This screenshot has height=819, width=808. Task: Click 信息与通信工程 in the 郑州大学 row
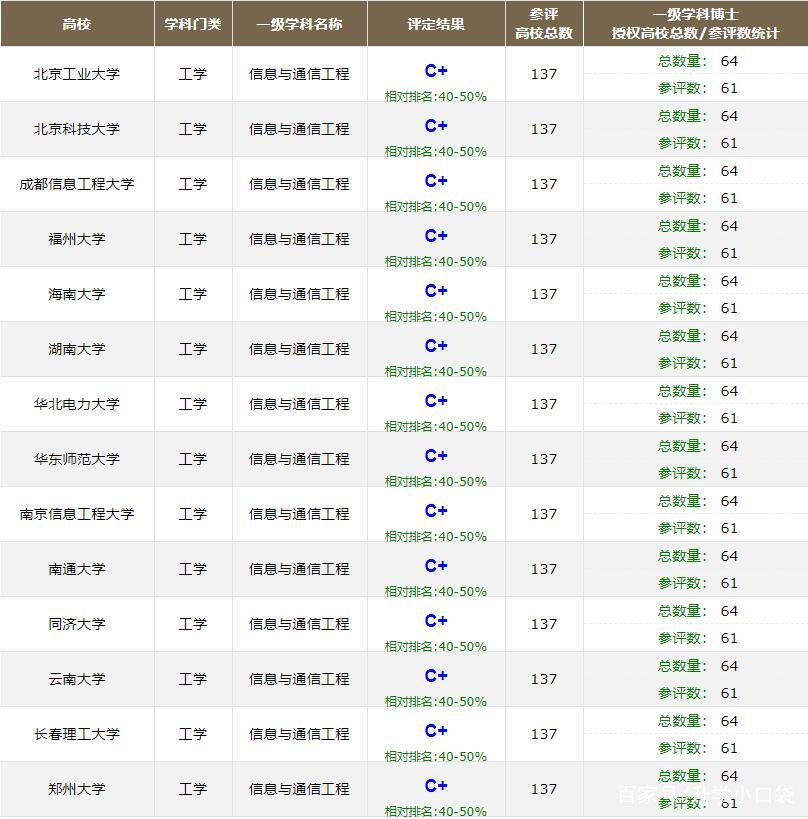299,789
